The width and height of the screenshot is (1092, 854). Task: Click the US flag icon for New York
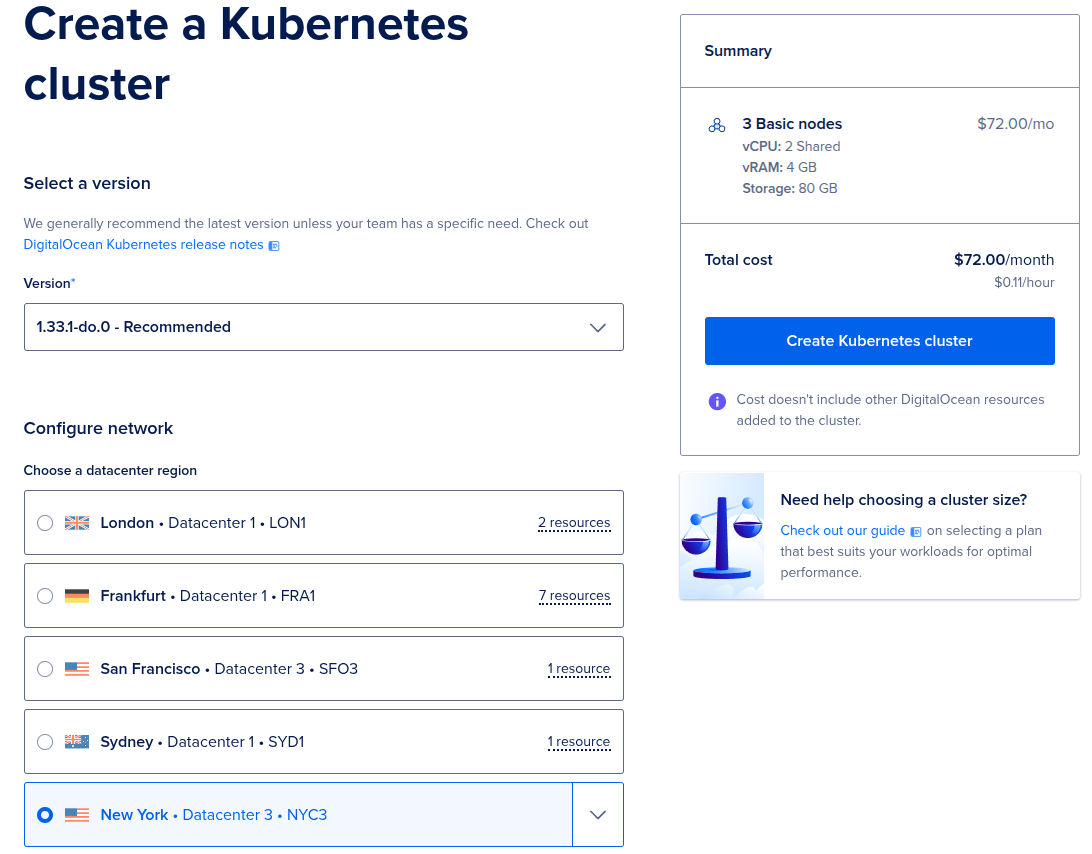77,815
